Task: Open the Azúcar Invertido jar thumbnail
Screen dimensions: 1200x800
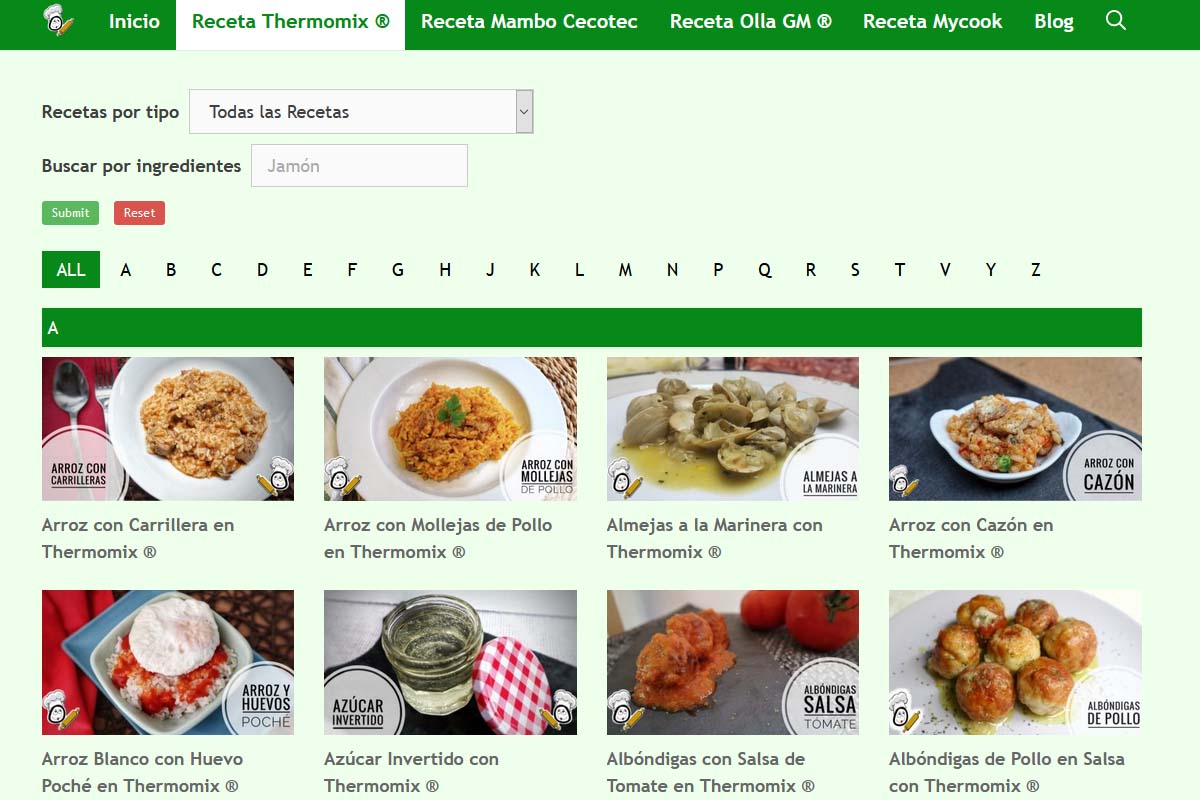Action: pyautogui.click(x=450, y=662)
